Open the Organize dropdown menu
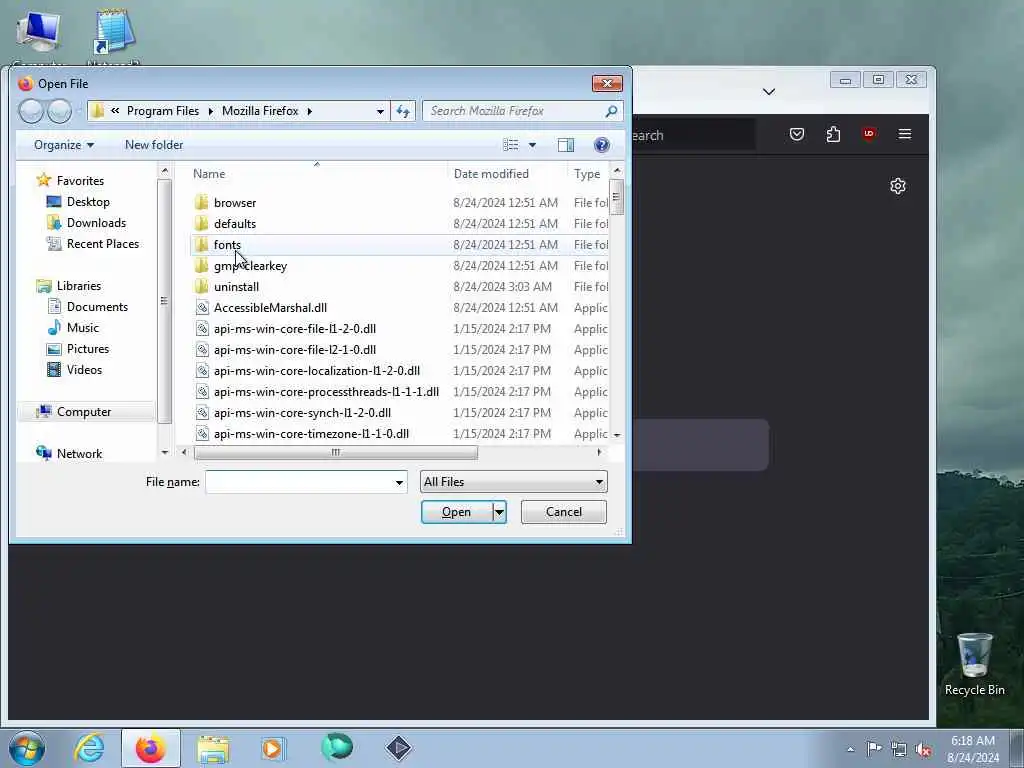This screenshot has width=1024, height=768. point(64,145)
